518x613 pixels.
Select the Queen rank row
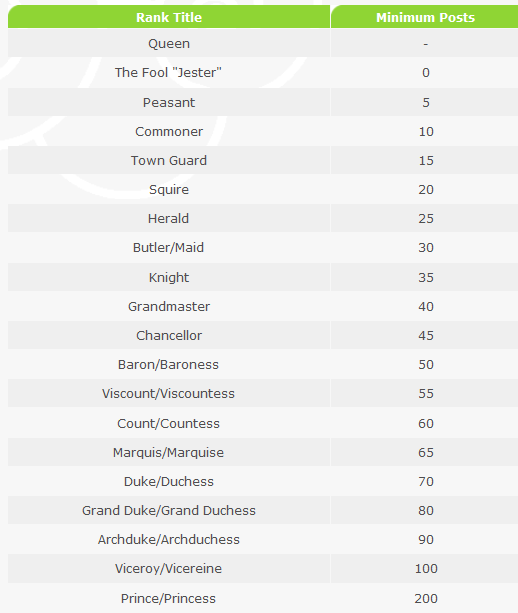pos(263,43)
